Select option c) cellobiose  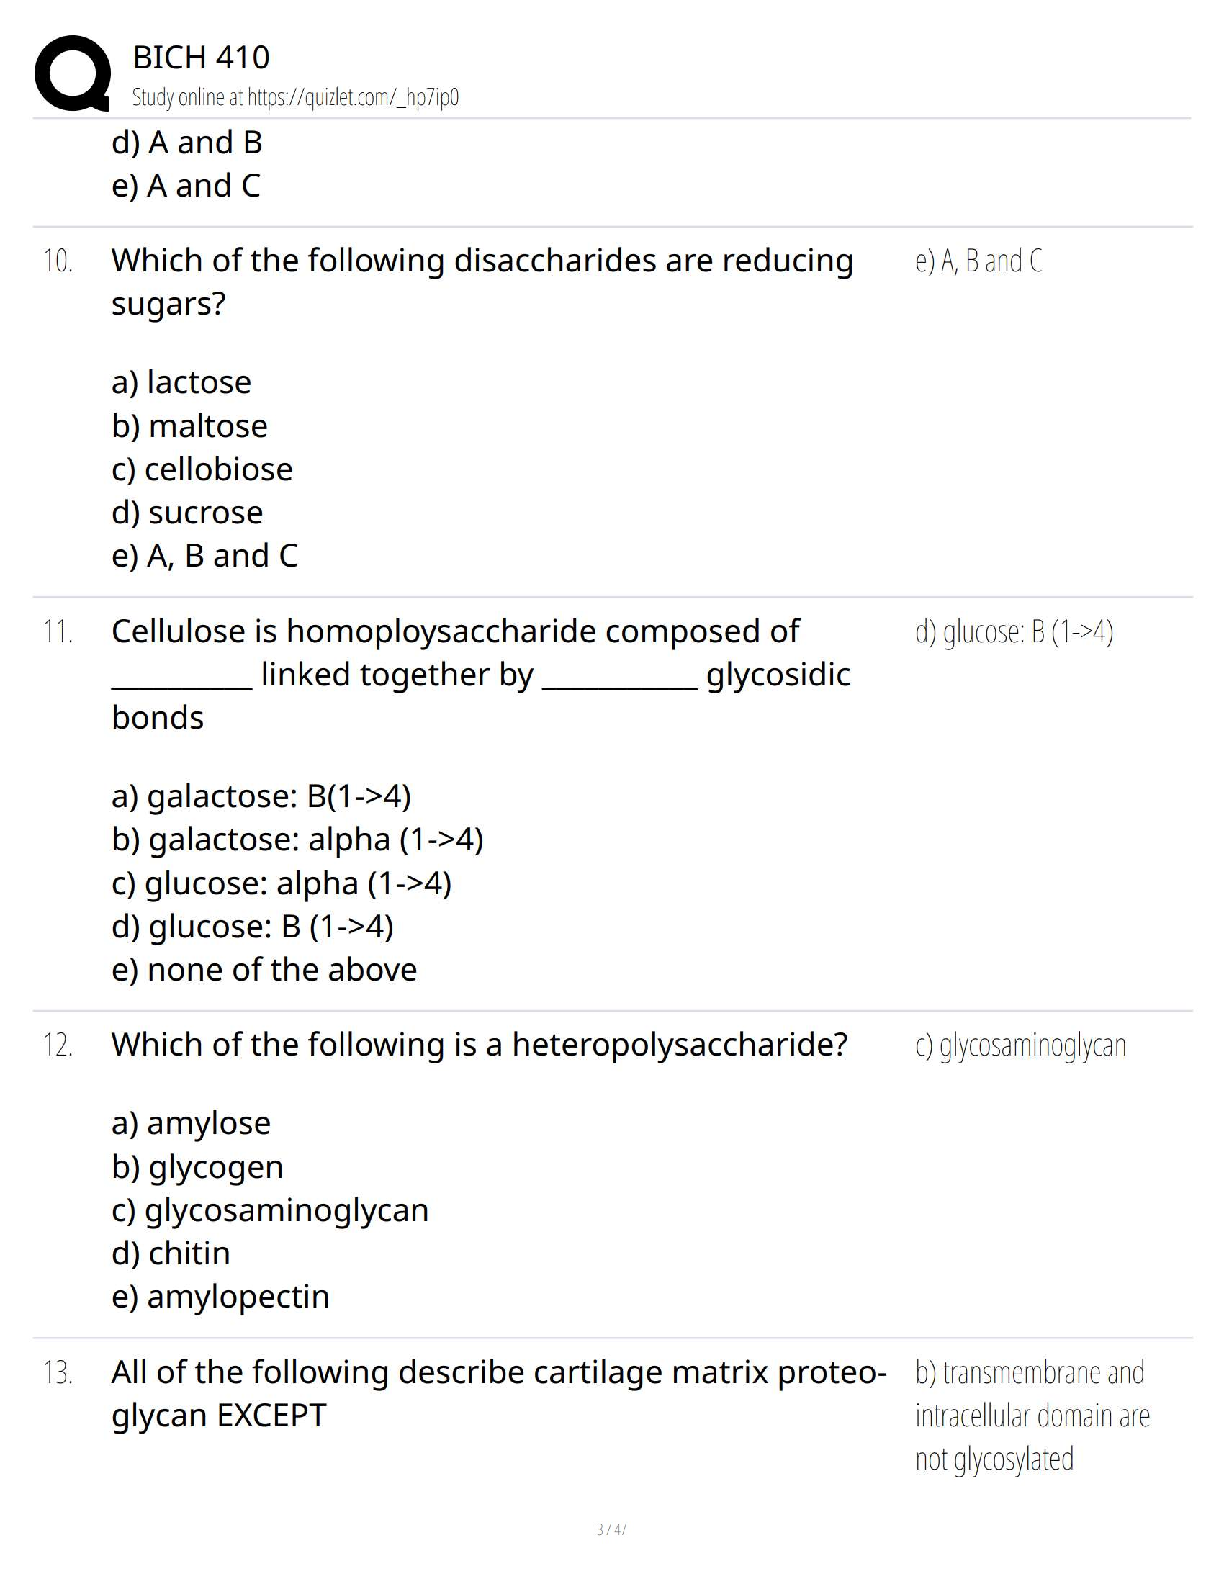(x=202, y=469)
